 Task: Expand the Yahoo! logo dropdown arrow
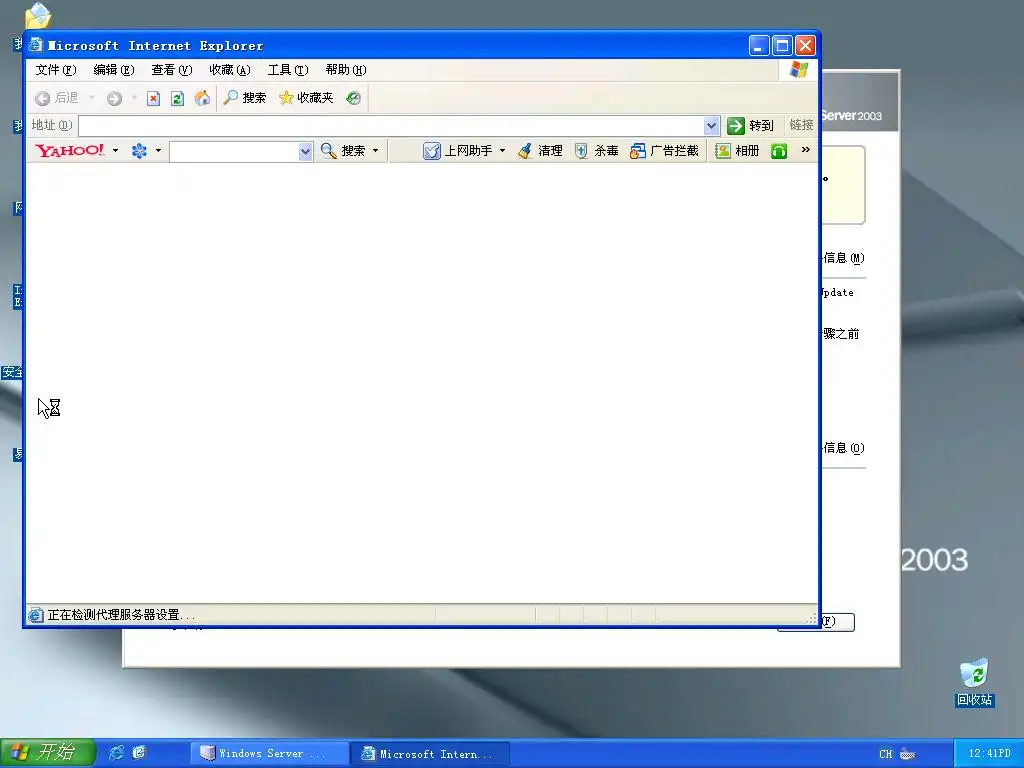point(116,151)
